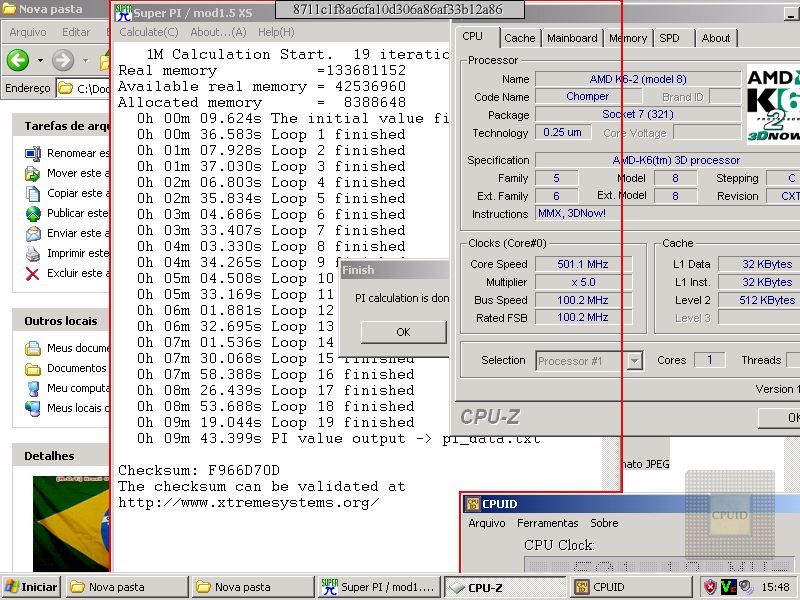Open Sobre menu in CPUID window
Screen dimensions: 800x600
(604, 523)
